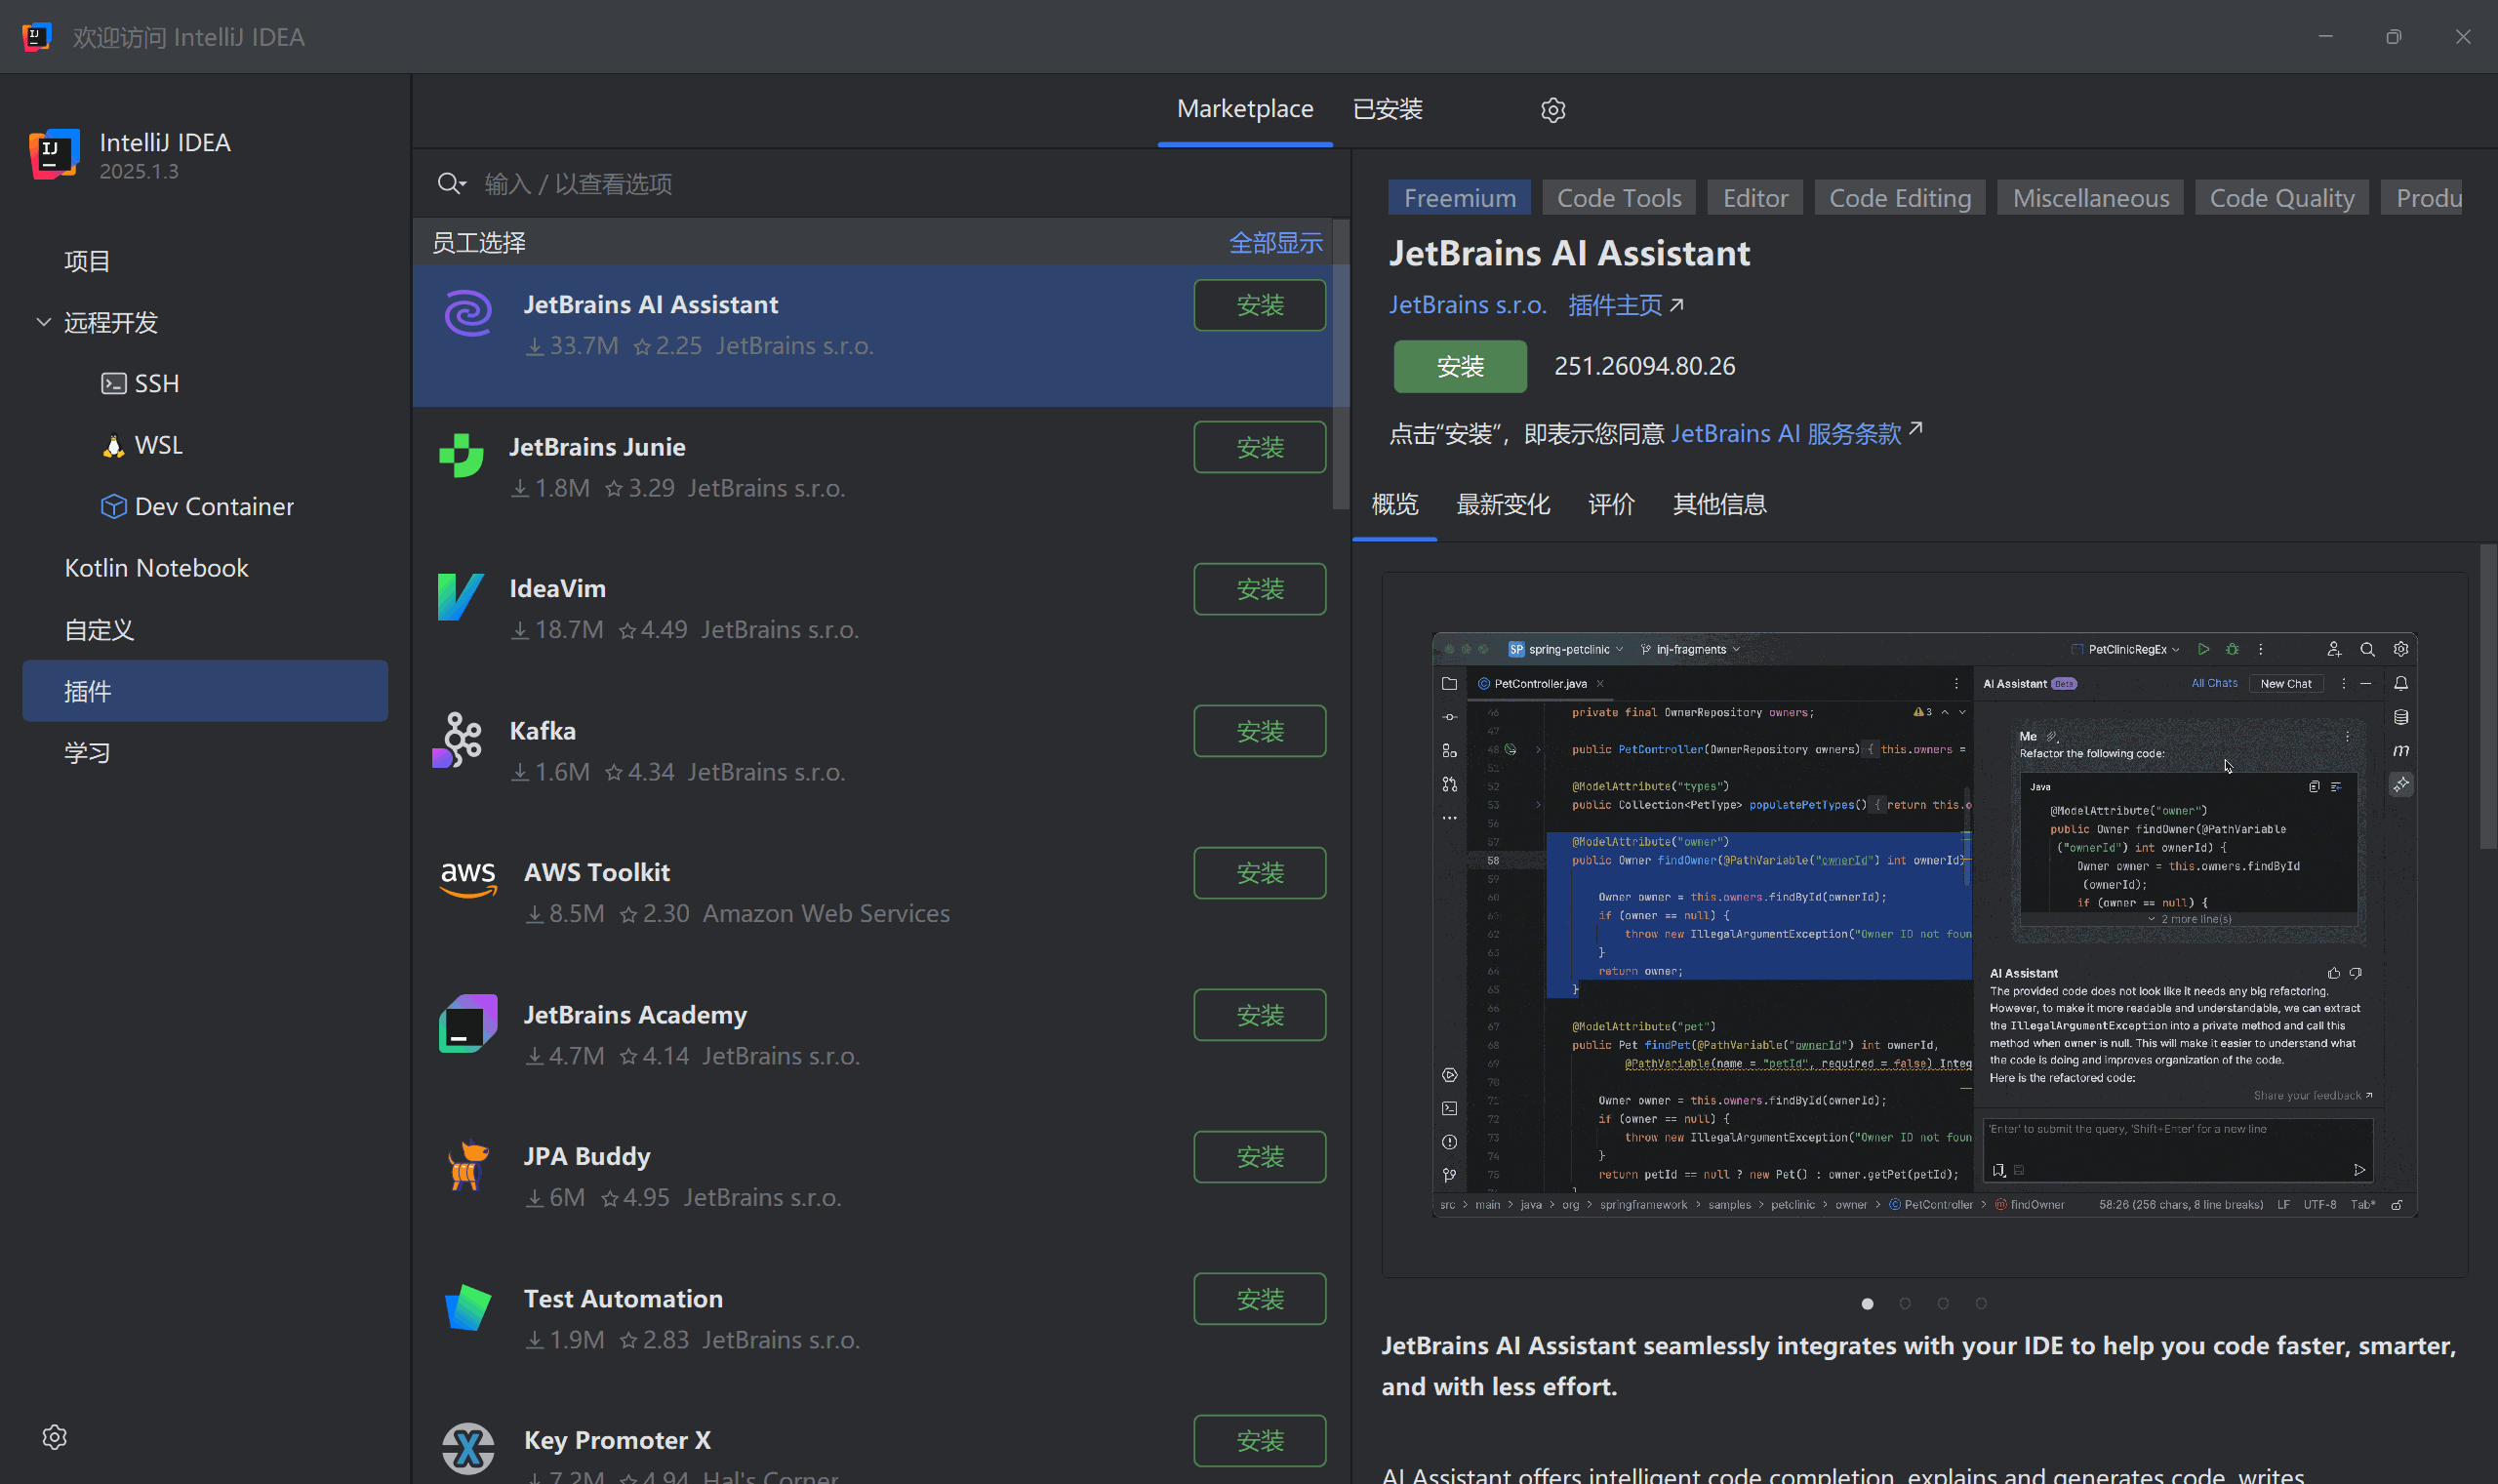Click the search magnifier options icon
Screen dimensions: 2498x1484
click(x=451, y=183)
